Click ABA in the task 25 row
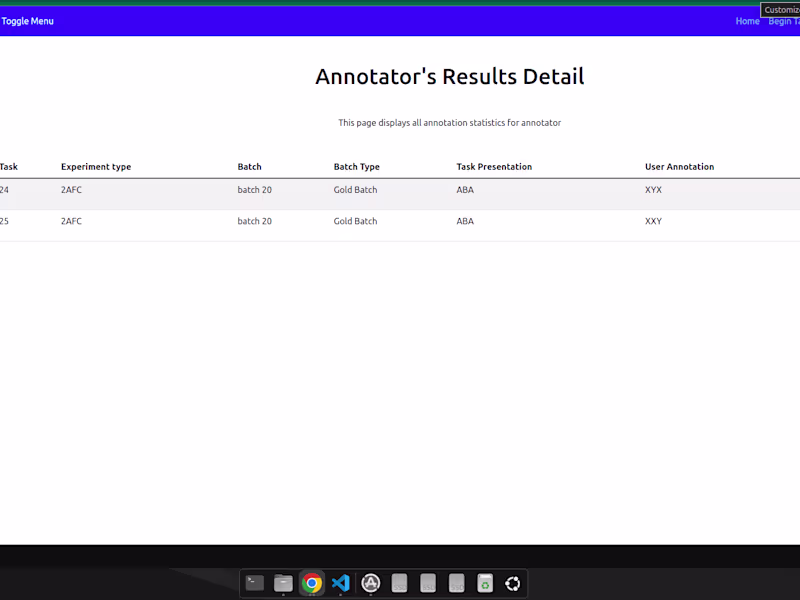 click(465, 221)
